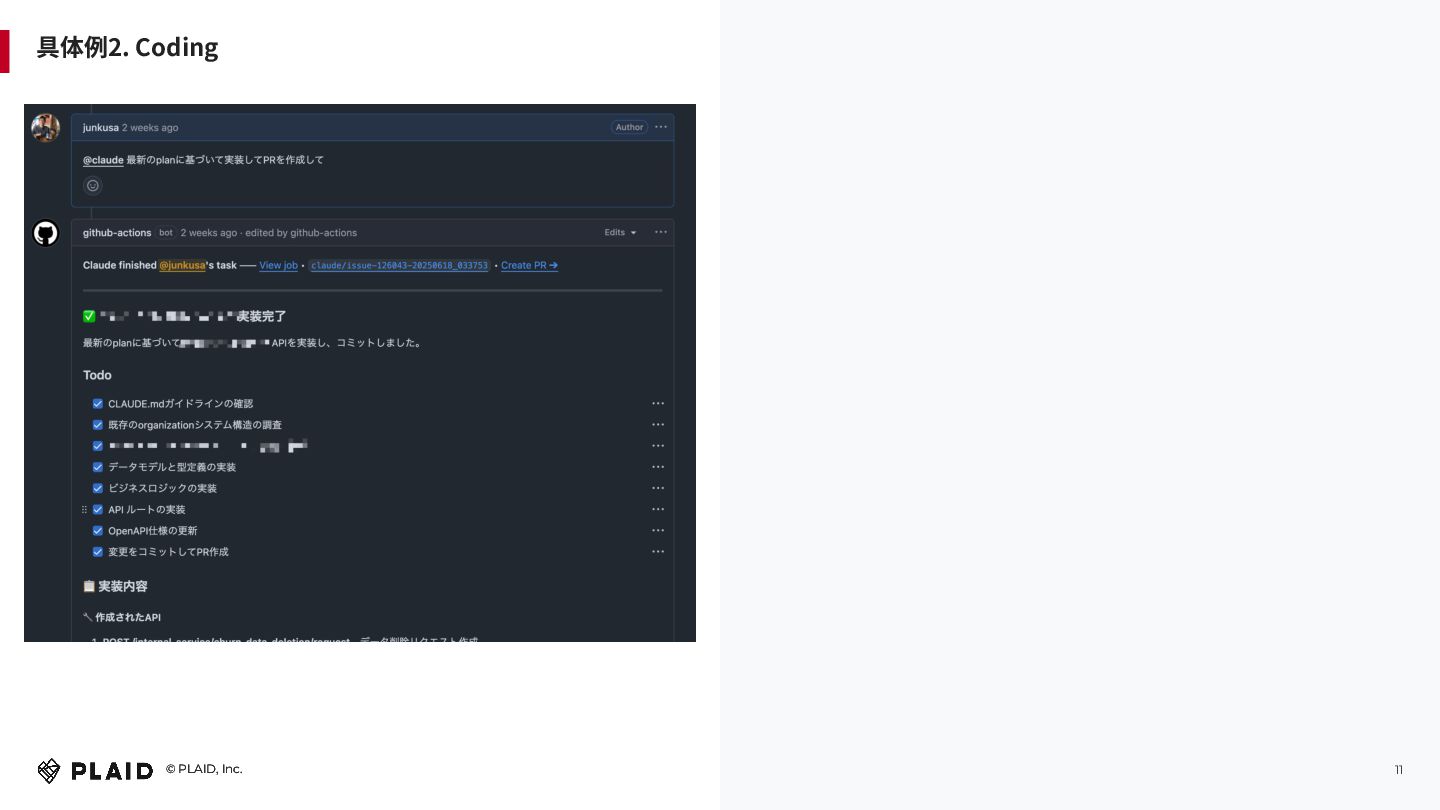
Task: Toggle CLAUDE.mdガイドラインの確認 checkbox
Action: click(98, 404)
